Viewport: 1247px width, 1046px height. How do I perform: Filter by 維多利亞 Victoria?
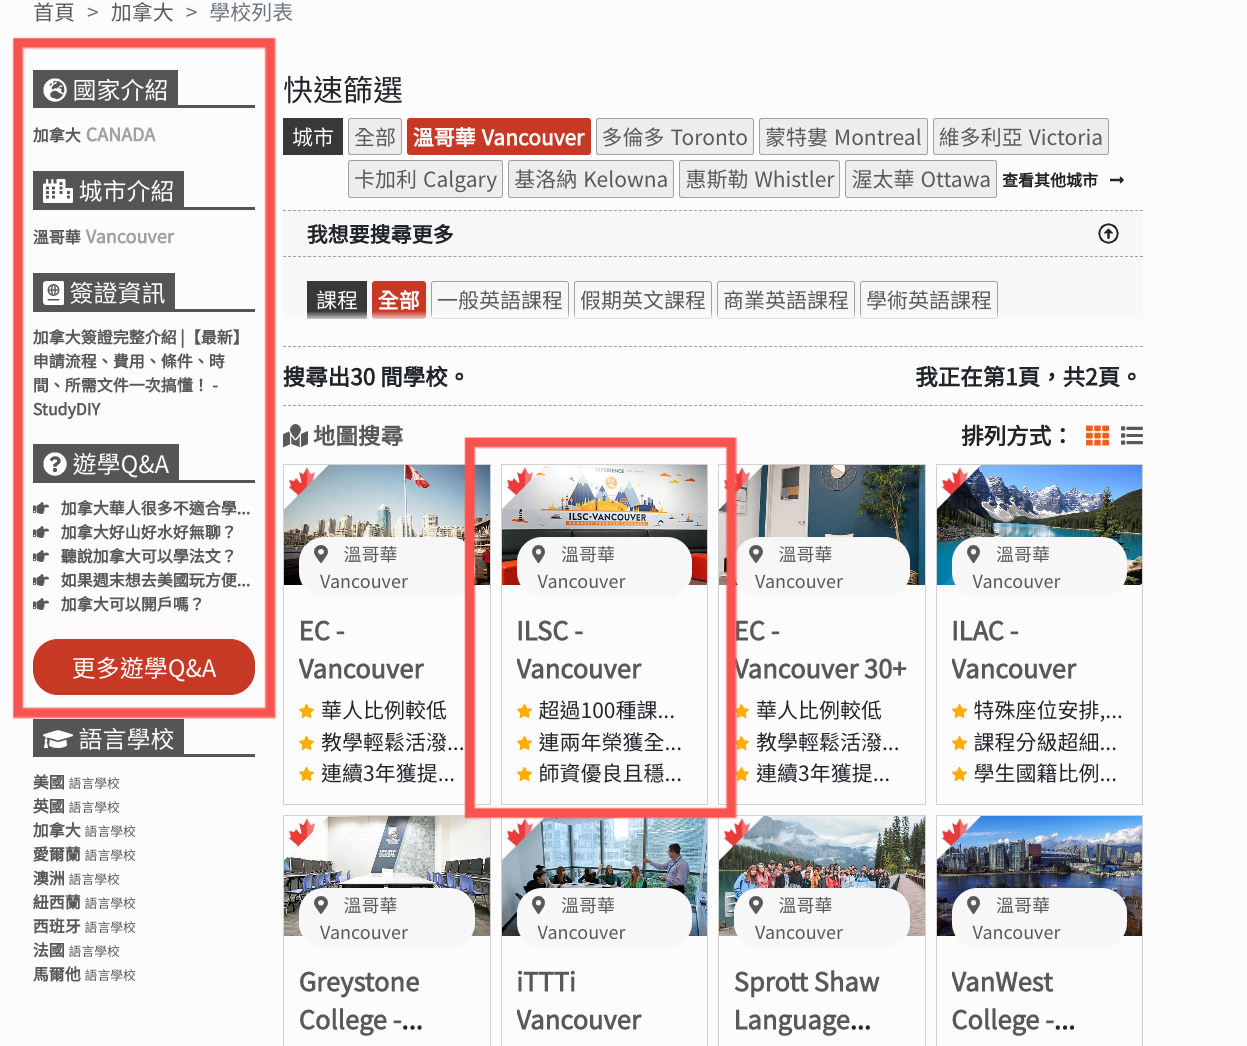[1020, 137]
